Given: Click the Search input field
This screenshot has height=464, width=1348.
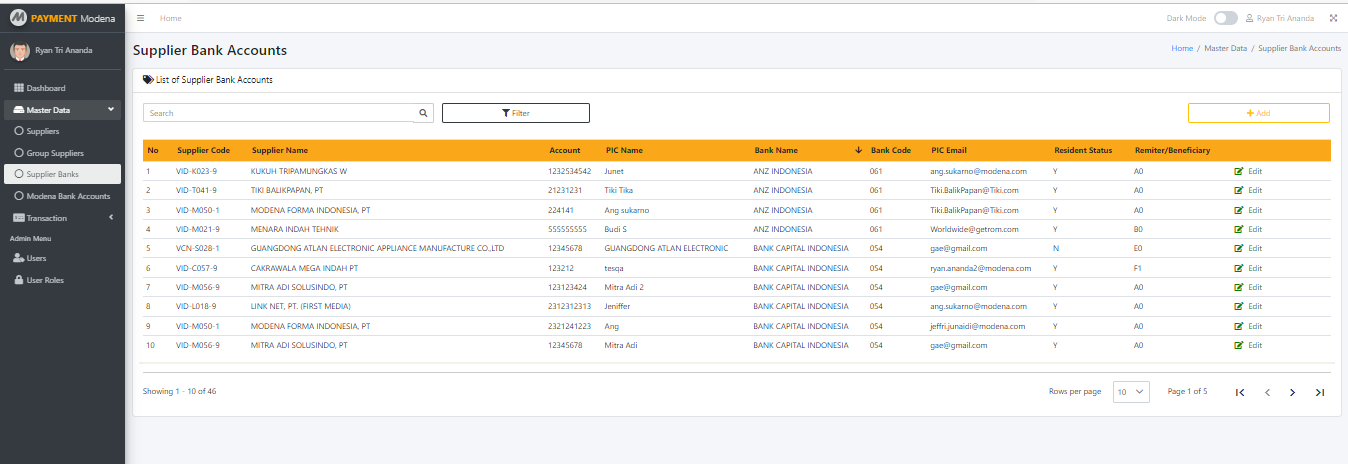Looking at the screenshot, I should (278, 113).
